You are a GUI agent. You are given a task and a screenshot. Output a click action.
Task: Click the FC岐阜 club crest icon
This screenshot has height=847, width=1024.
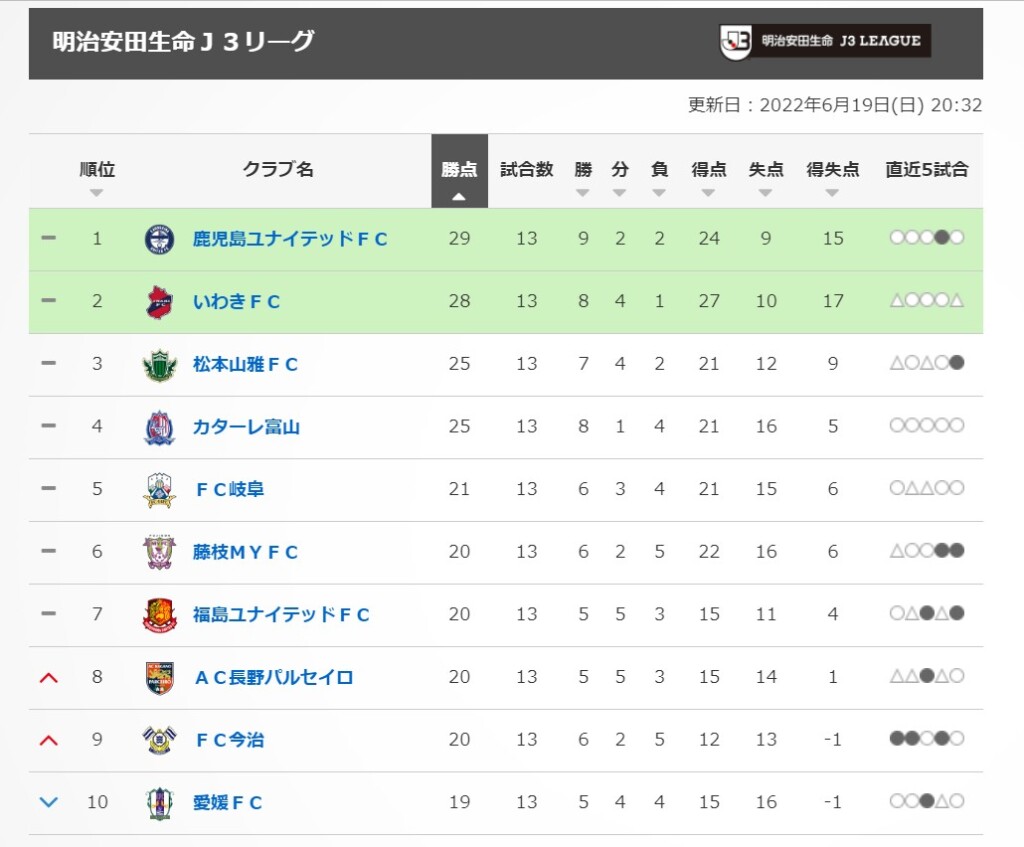(159, 489)
